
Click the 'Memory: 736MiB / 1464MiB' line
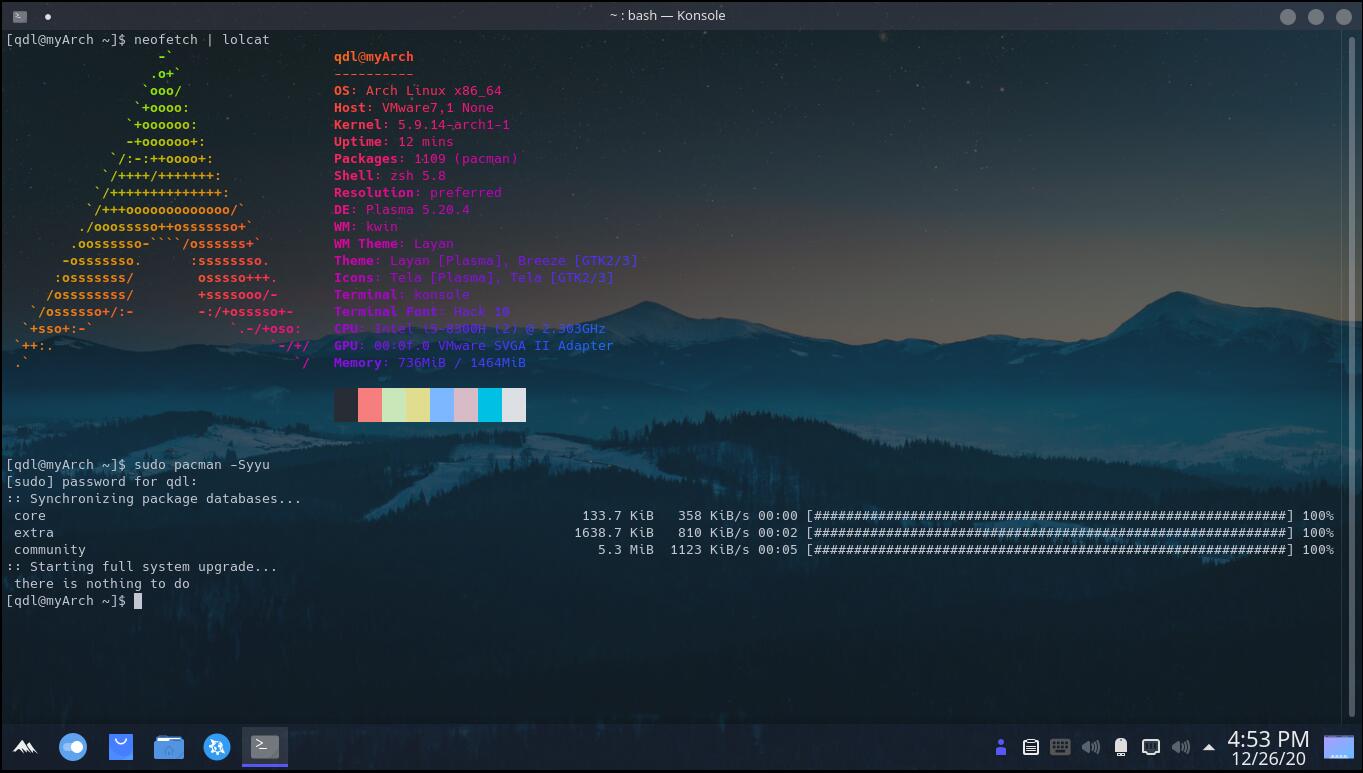pyautogui.click(x=430, y=363)
